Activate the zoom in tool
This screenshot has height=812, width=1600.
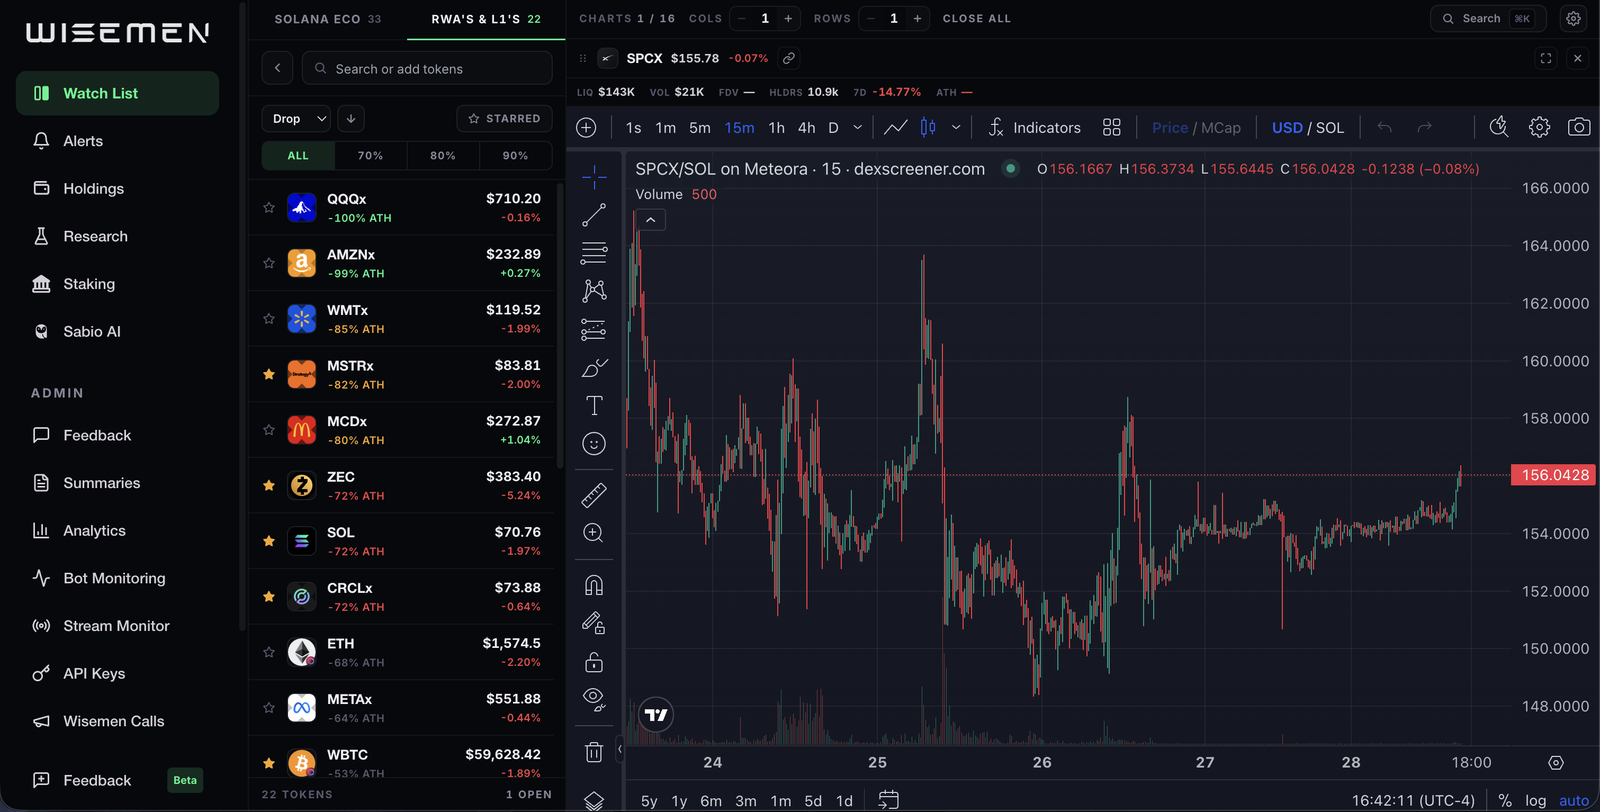594,533
